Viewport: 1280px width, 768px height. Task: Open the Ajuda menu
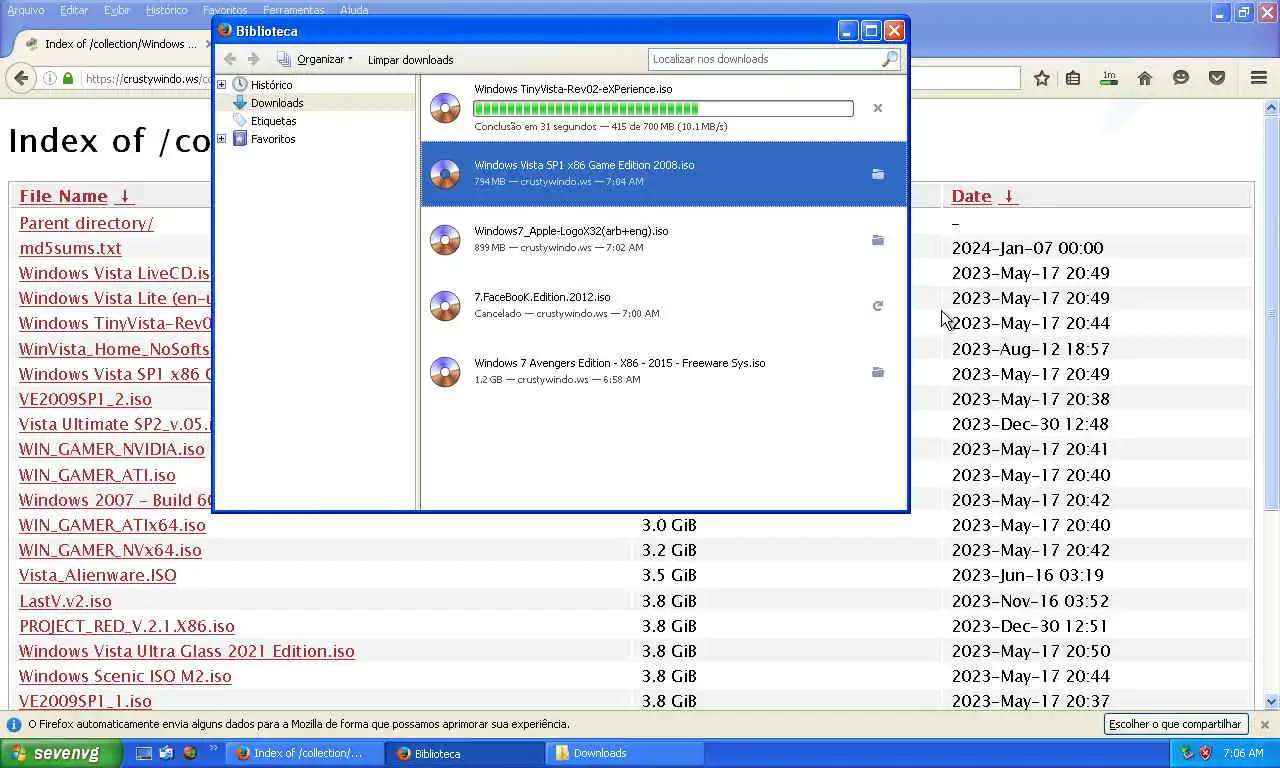354,10
